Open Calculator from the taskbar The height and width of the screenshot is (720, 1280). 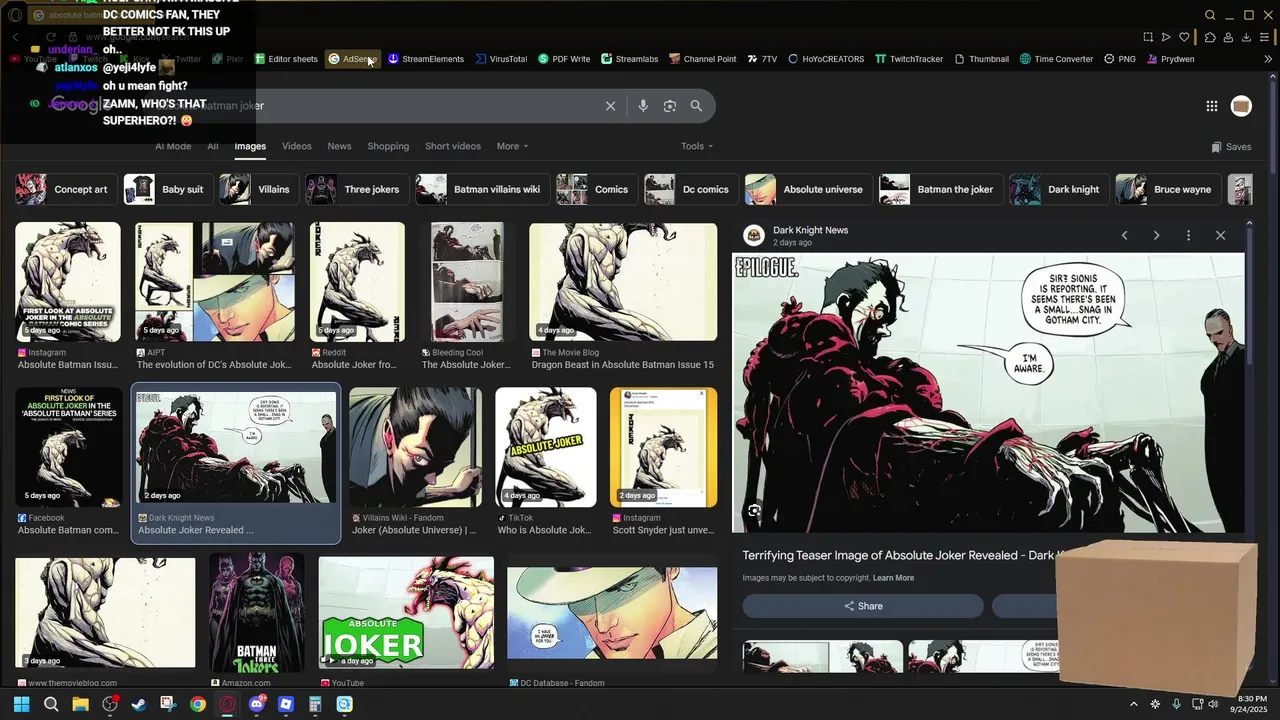tap(315, 704)
